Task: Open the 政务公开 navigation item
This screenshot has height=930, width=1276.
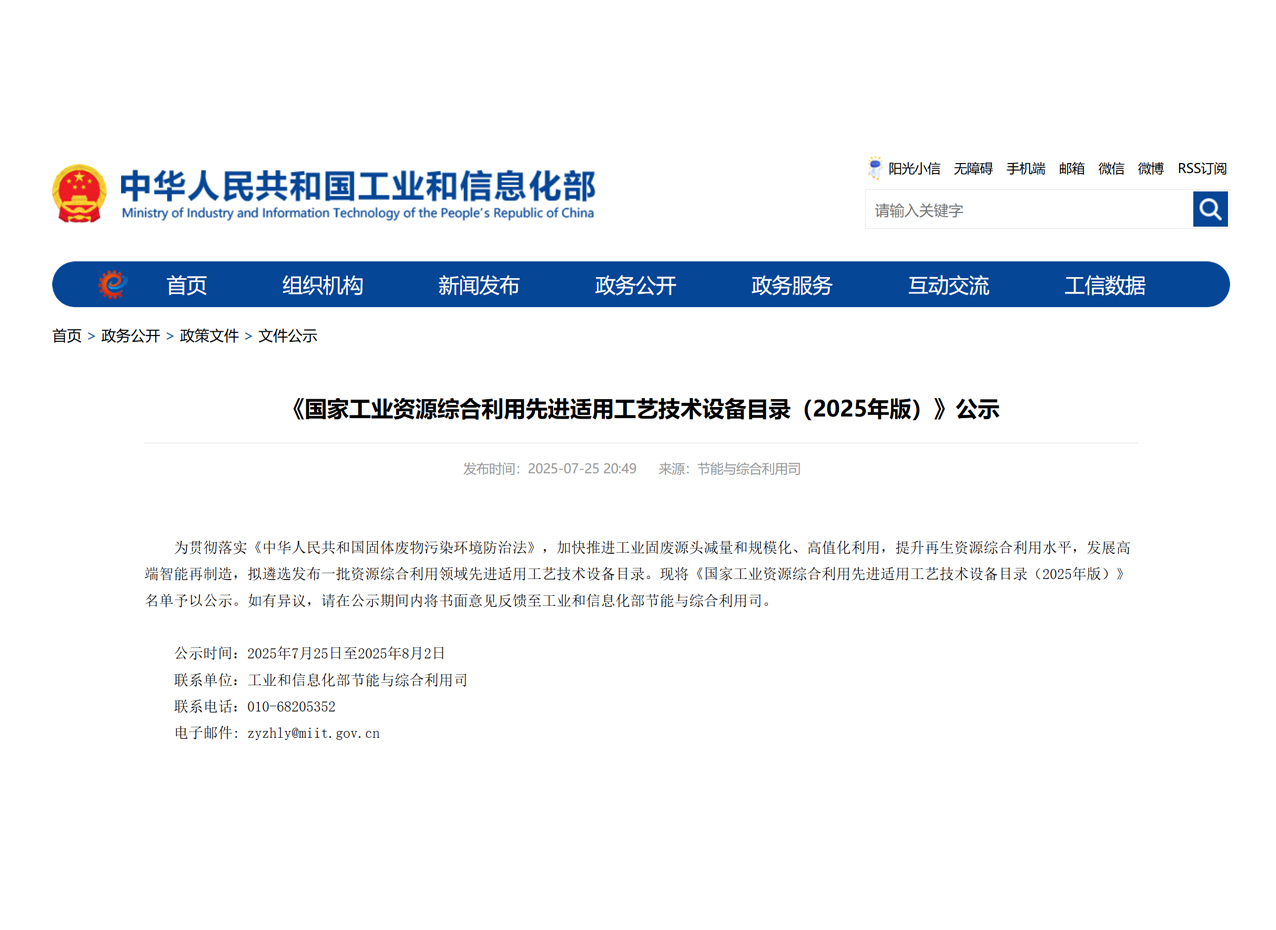Action: point(636,285)
